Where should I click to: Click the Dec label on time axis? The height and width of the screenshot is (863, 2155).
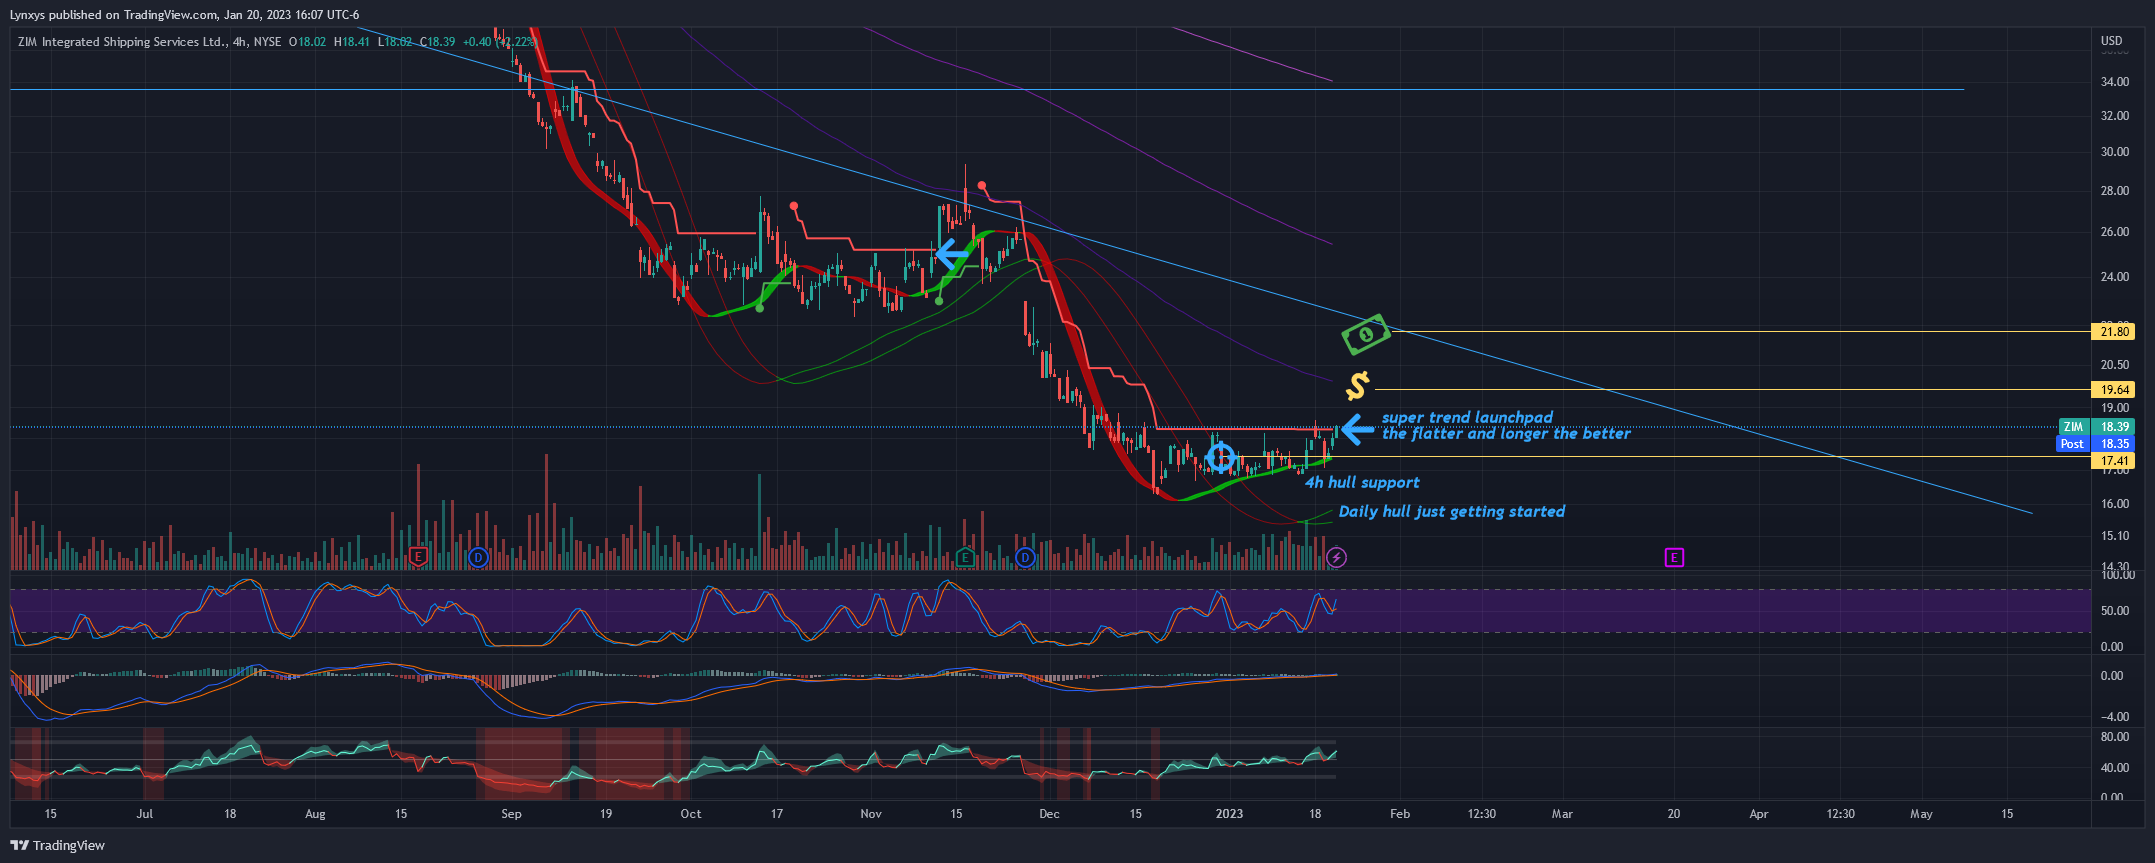1049,814
